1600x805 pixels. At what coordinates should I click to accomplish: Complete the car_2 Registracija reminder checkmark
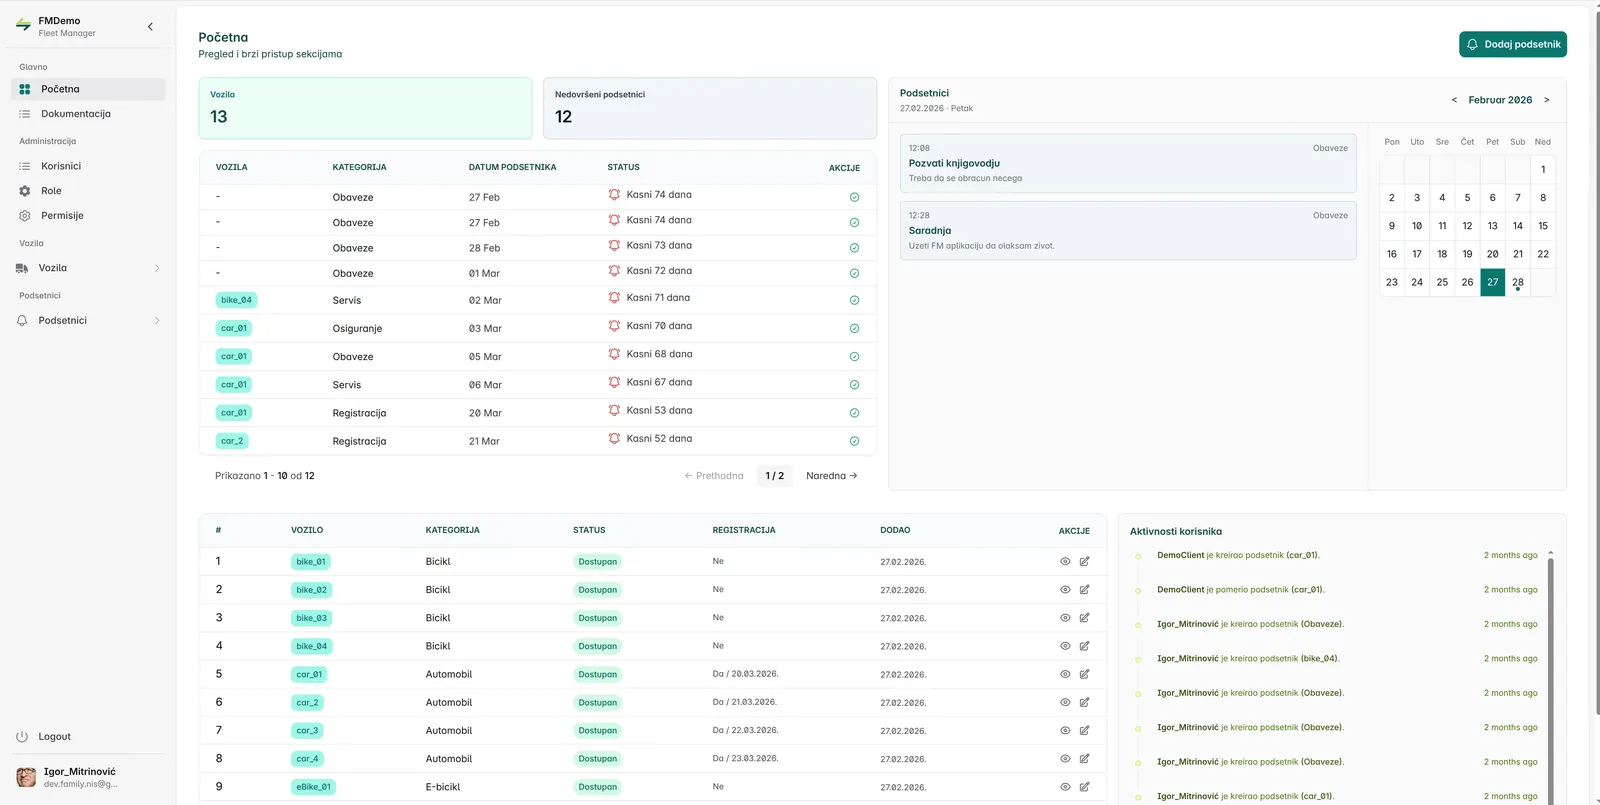(854, 441)
